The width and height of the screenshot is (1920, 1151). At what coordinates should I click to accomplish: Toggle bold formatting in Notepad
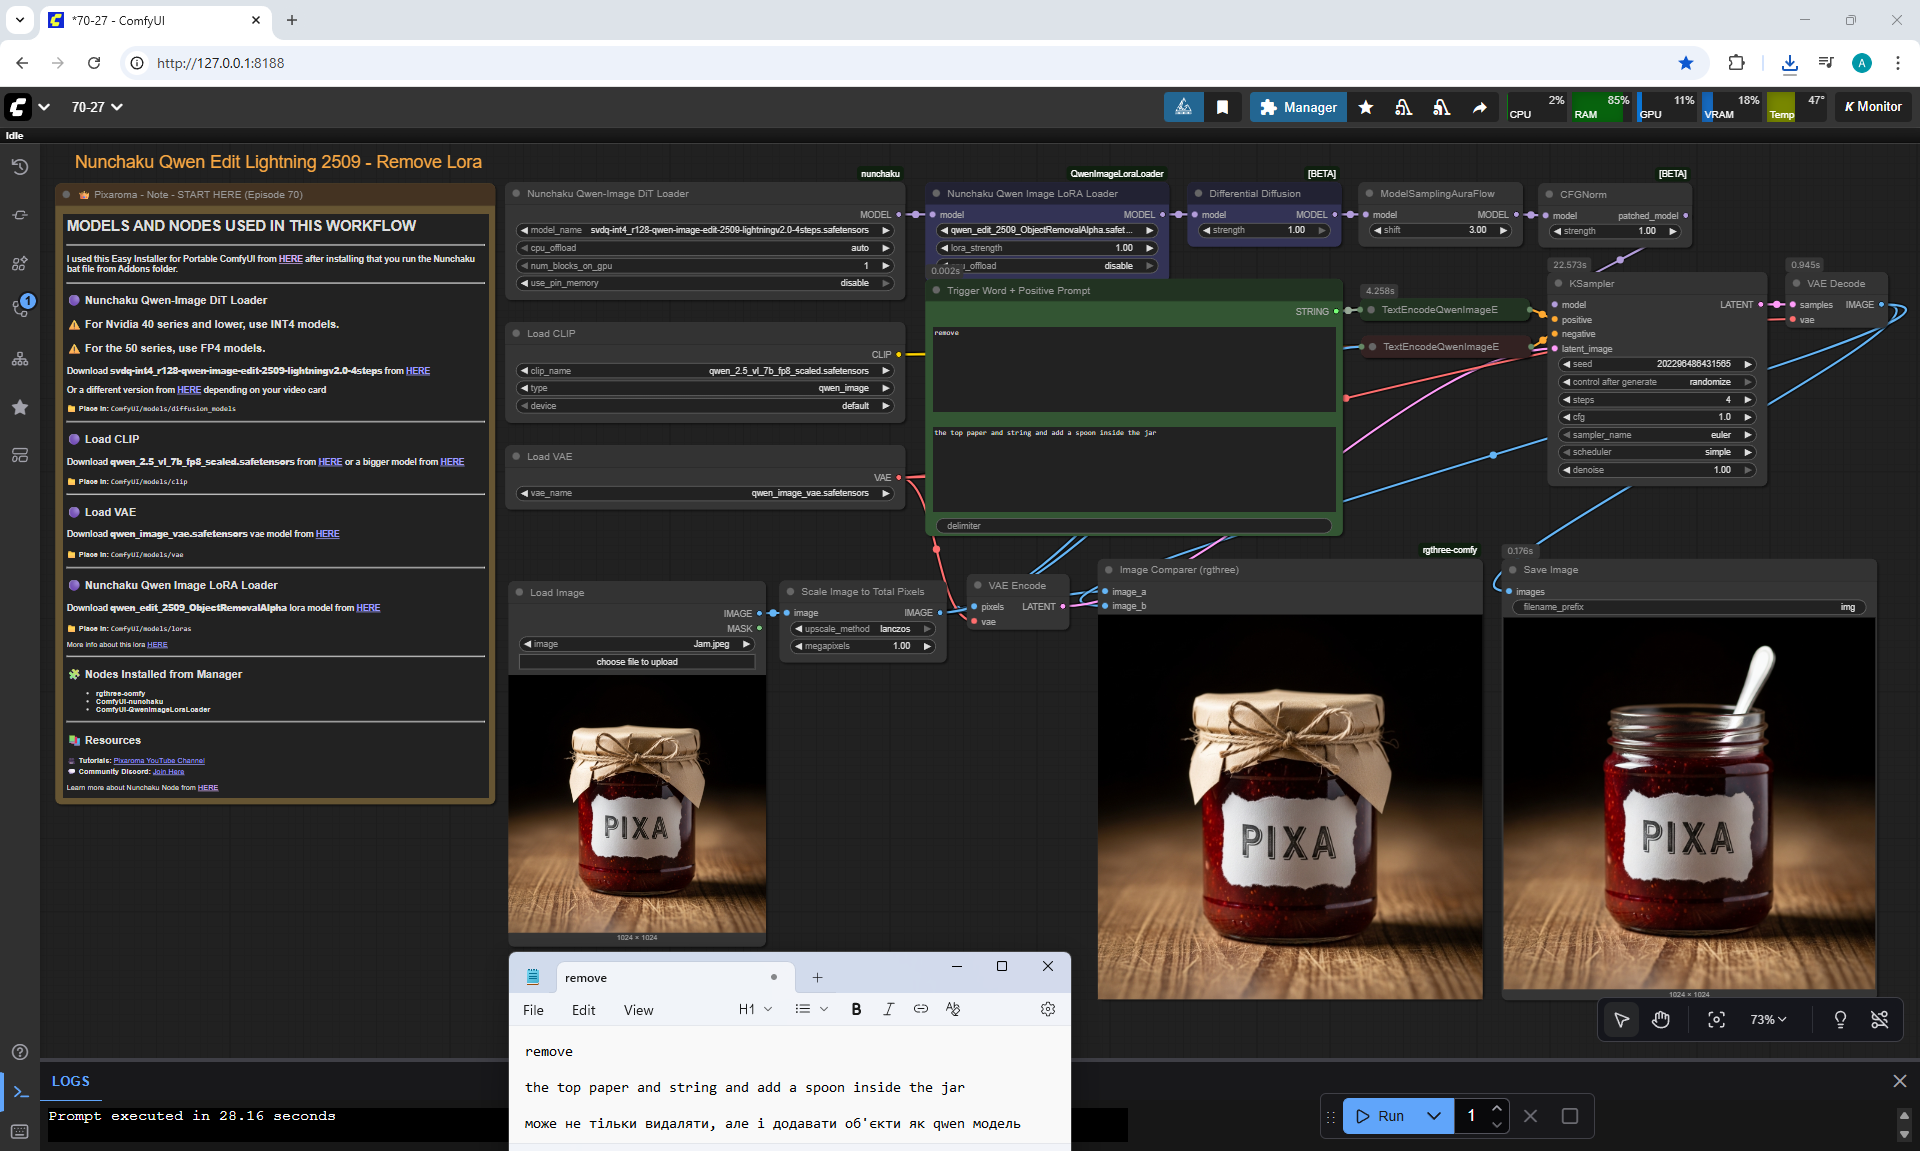tap(856, 1009)
